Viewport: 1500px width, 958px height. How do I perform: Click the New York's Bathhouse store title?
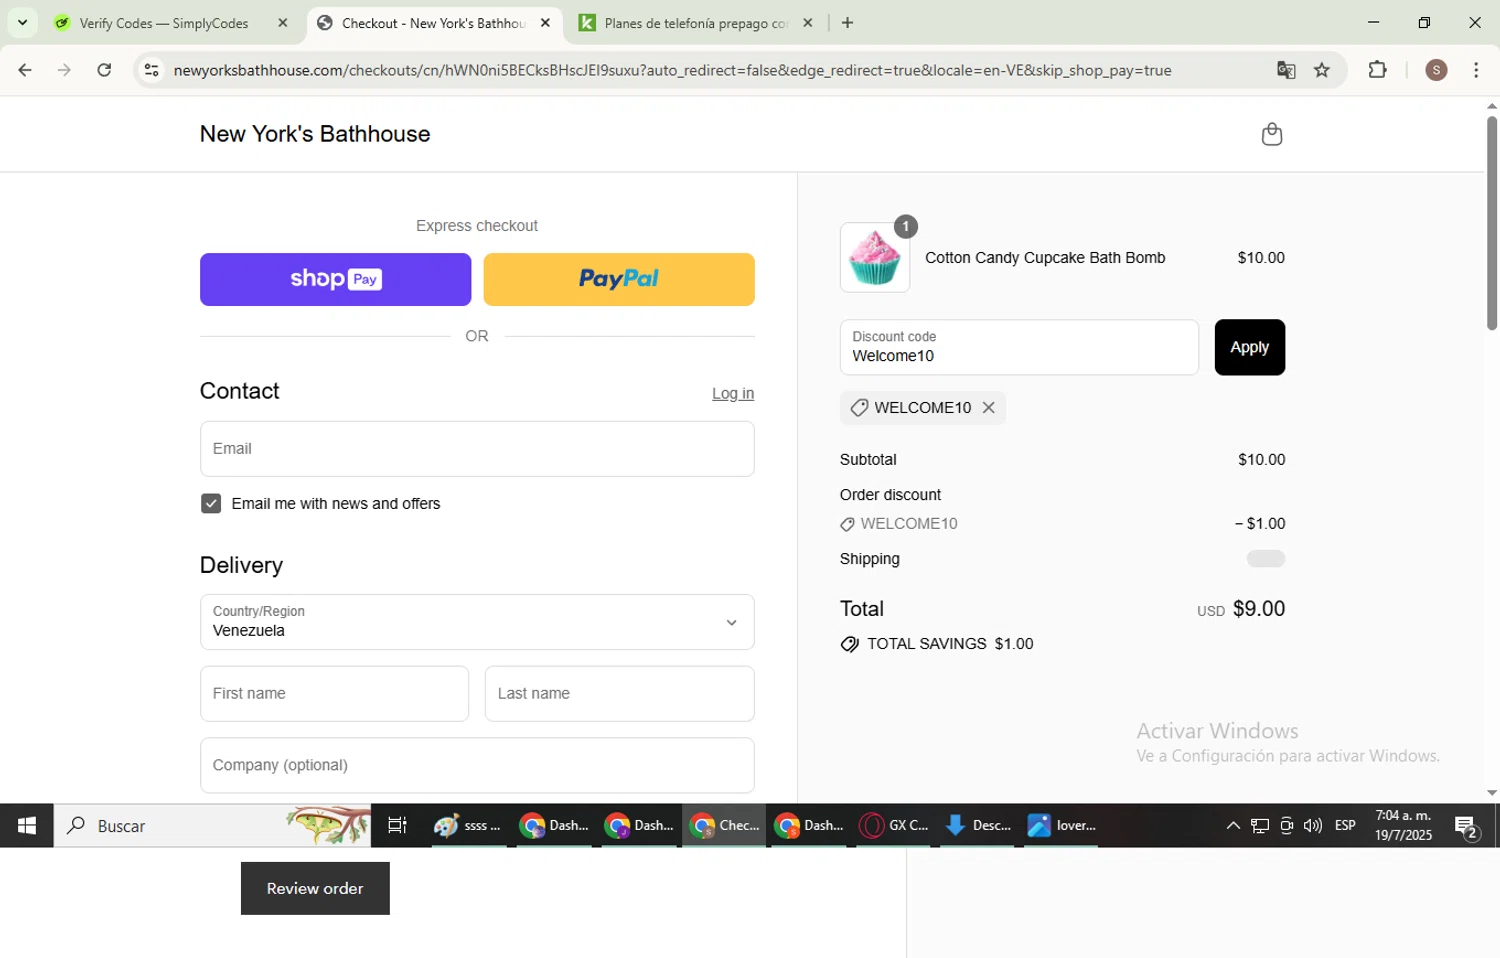pos(315,134)
